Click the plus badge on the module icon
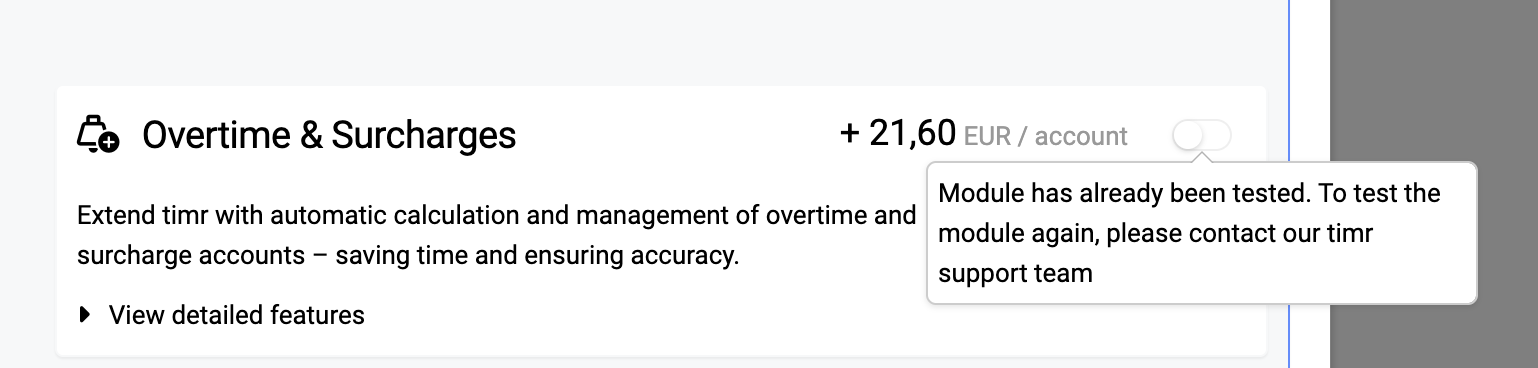Image resolution: width=1538 pixels, height=368 pixels. point(109,143)
